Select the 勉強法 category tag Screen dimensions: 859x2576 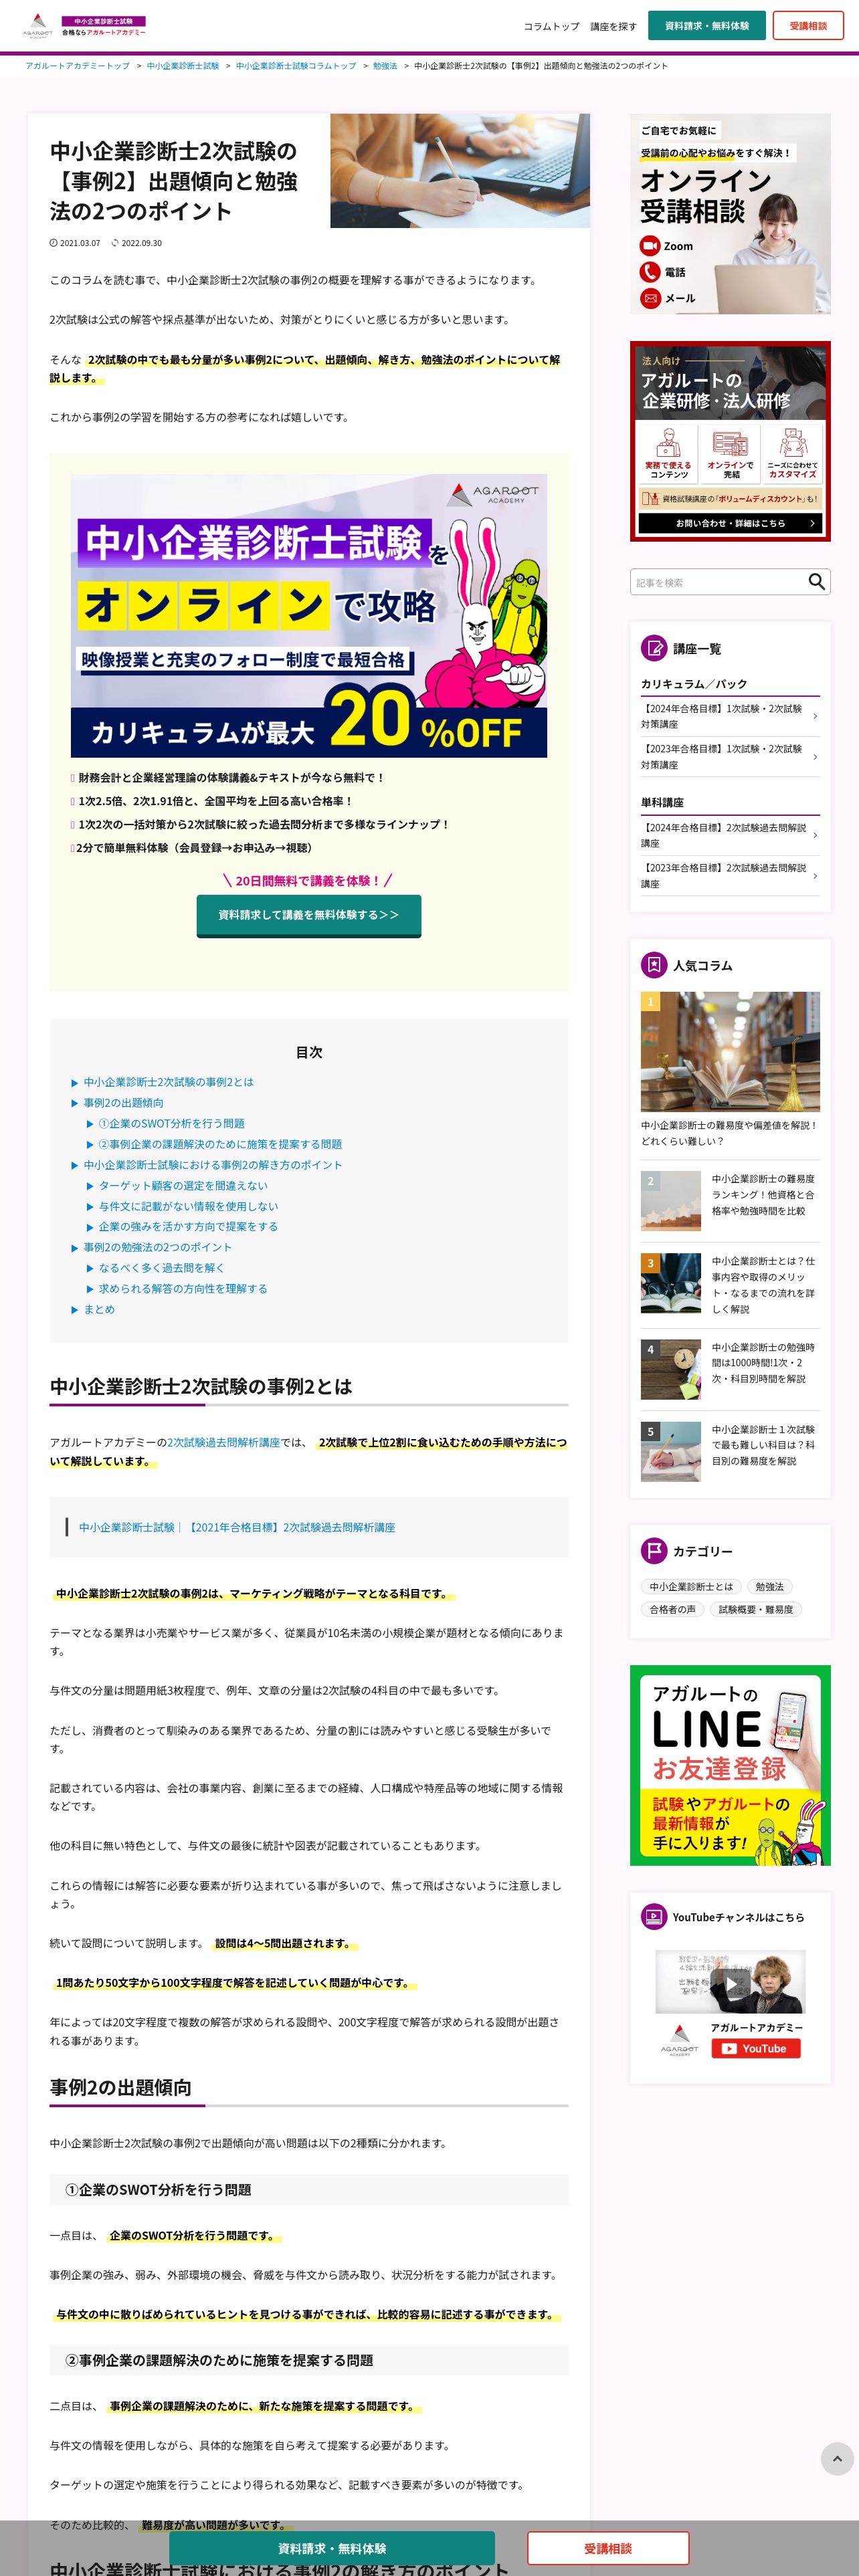pyautogui.click(x=769, y=1586)
